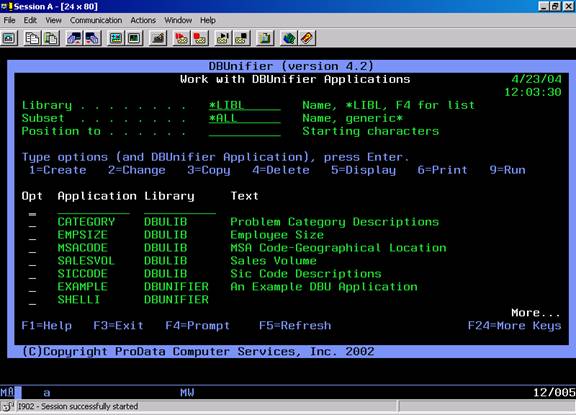Open the Communication menu

(x=96, y=20)
